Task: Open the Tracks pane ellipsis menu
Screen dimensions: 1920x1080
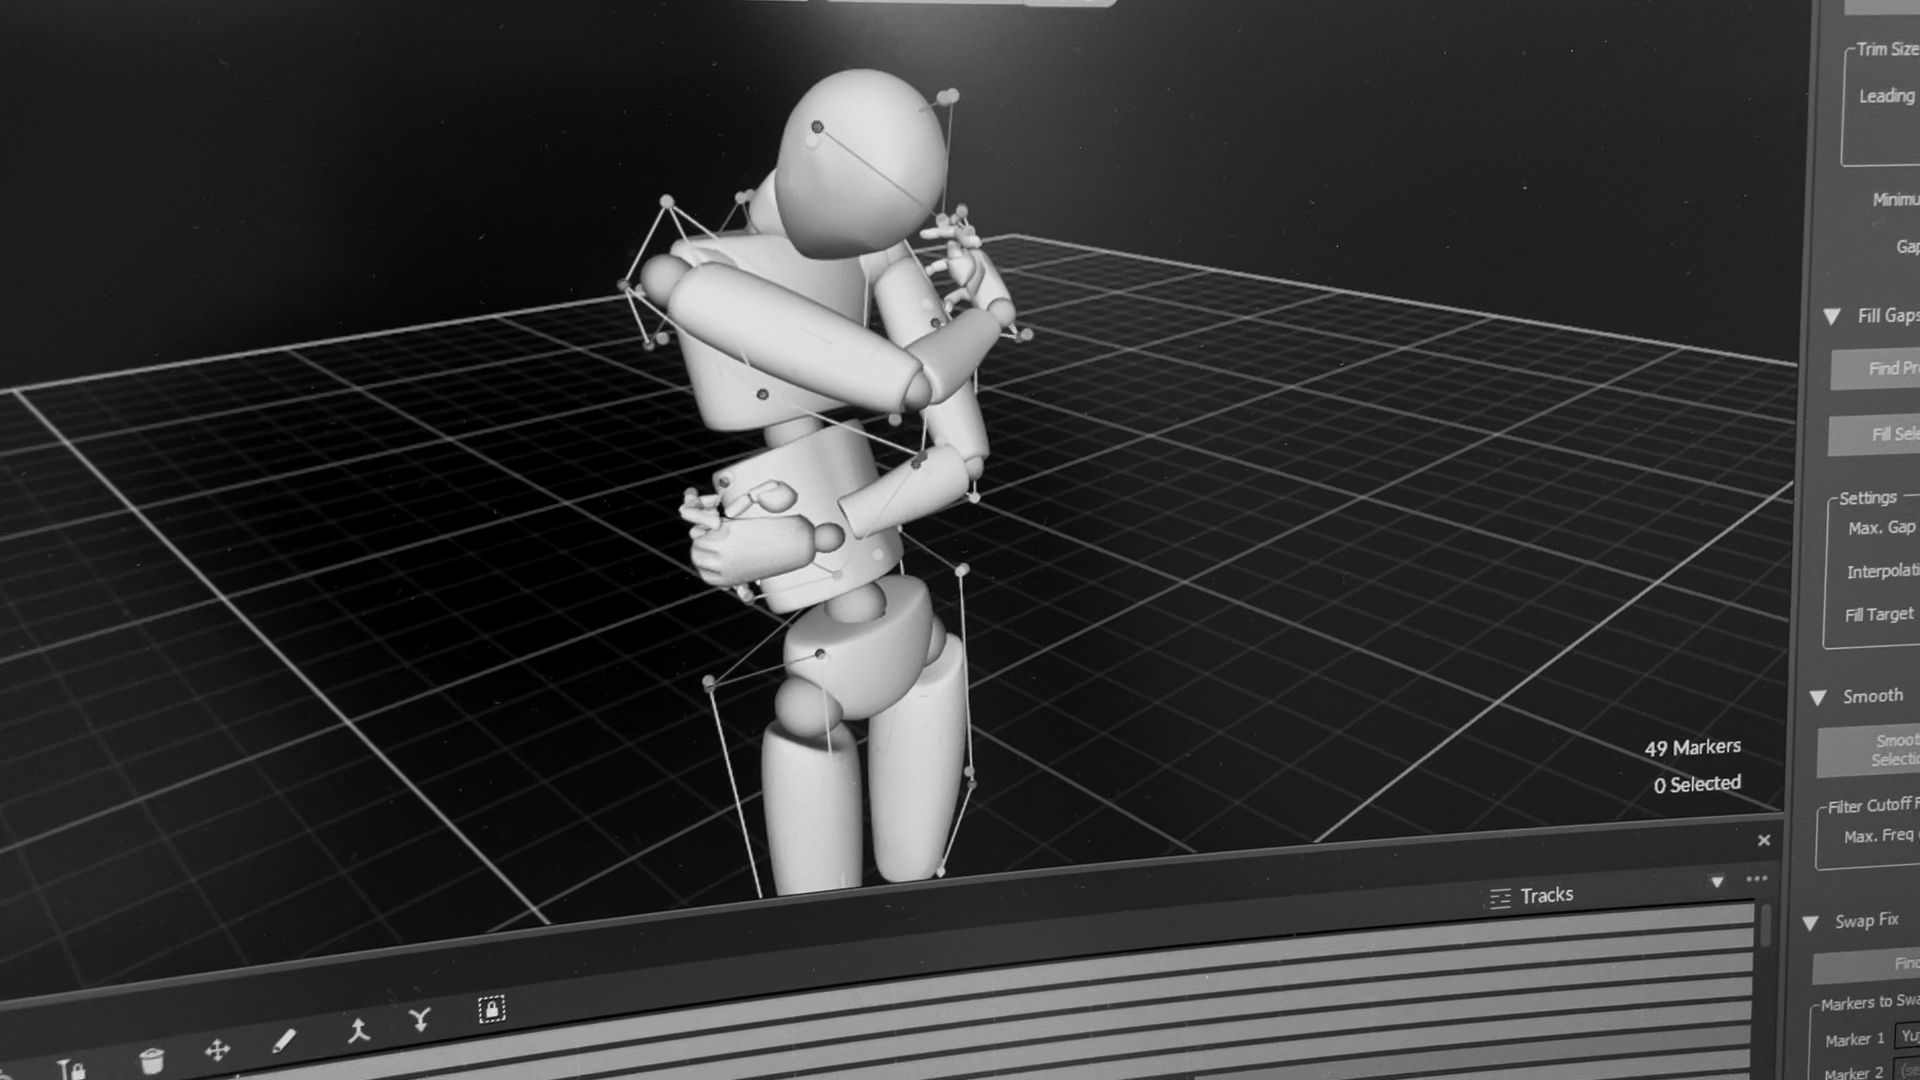Action: [1757, 879]
